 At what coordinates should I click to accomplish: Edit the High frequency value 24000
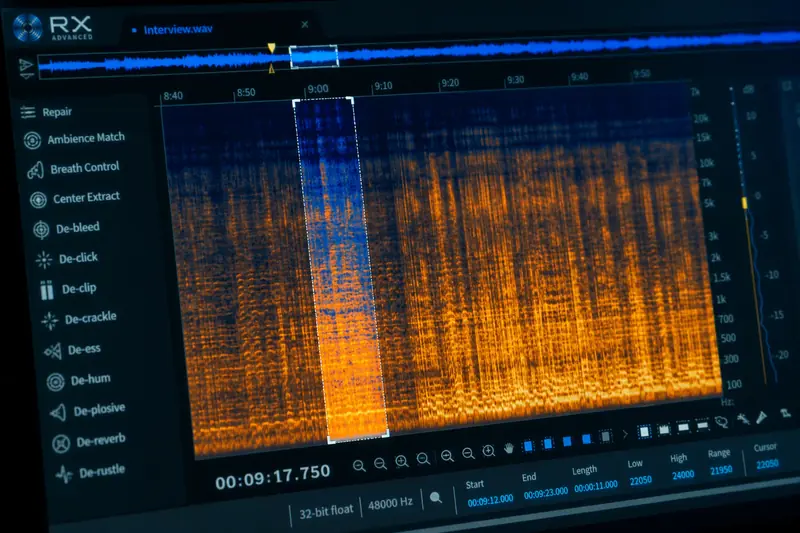pyautogui.click(x=683, y=475)
